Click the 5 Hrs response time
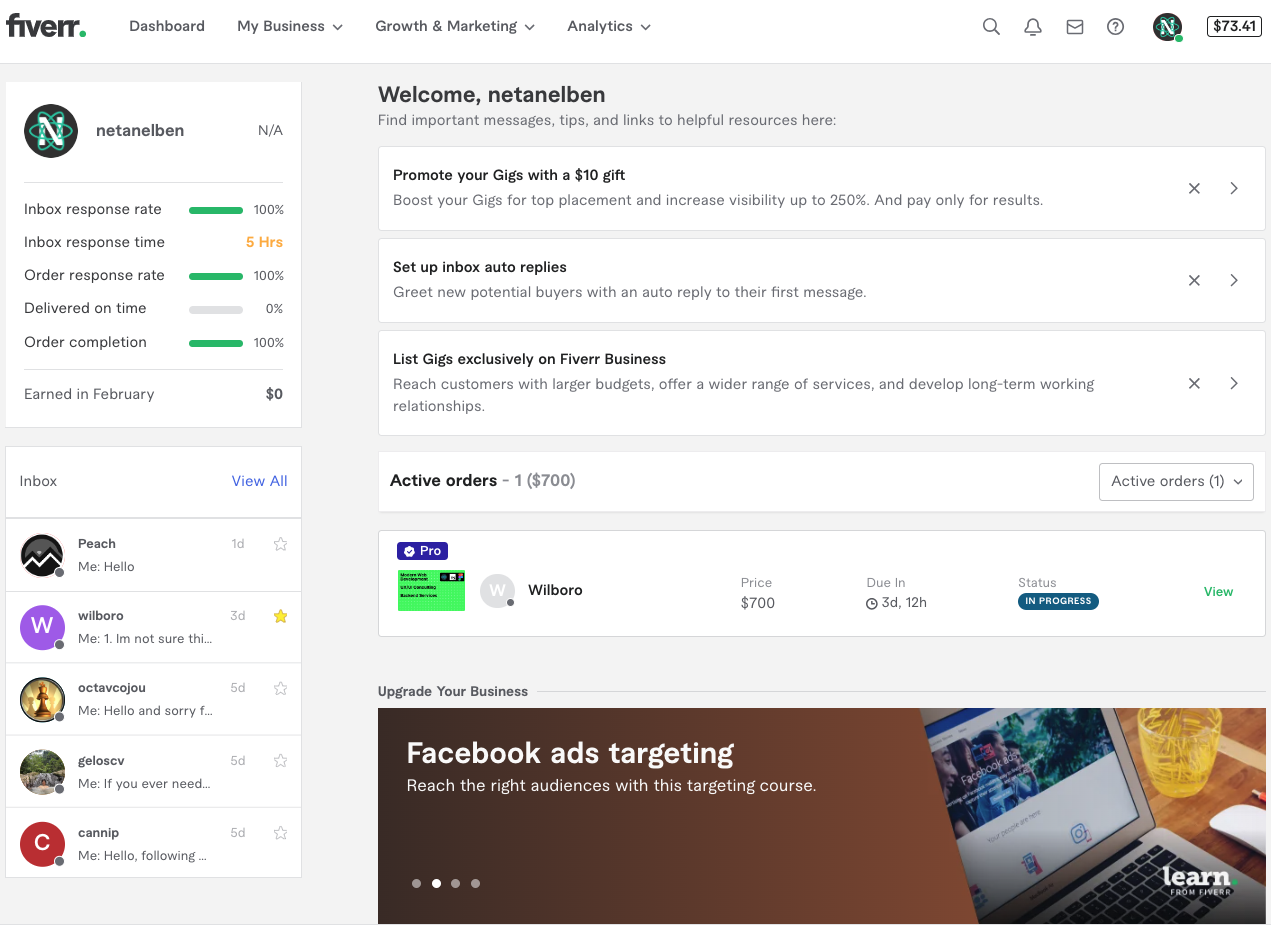The width and height of the screenshot is (1271, 928). coord(264,242)
